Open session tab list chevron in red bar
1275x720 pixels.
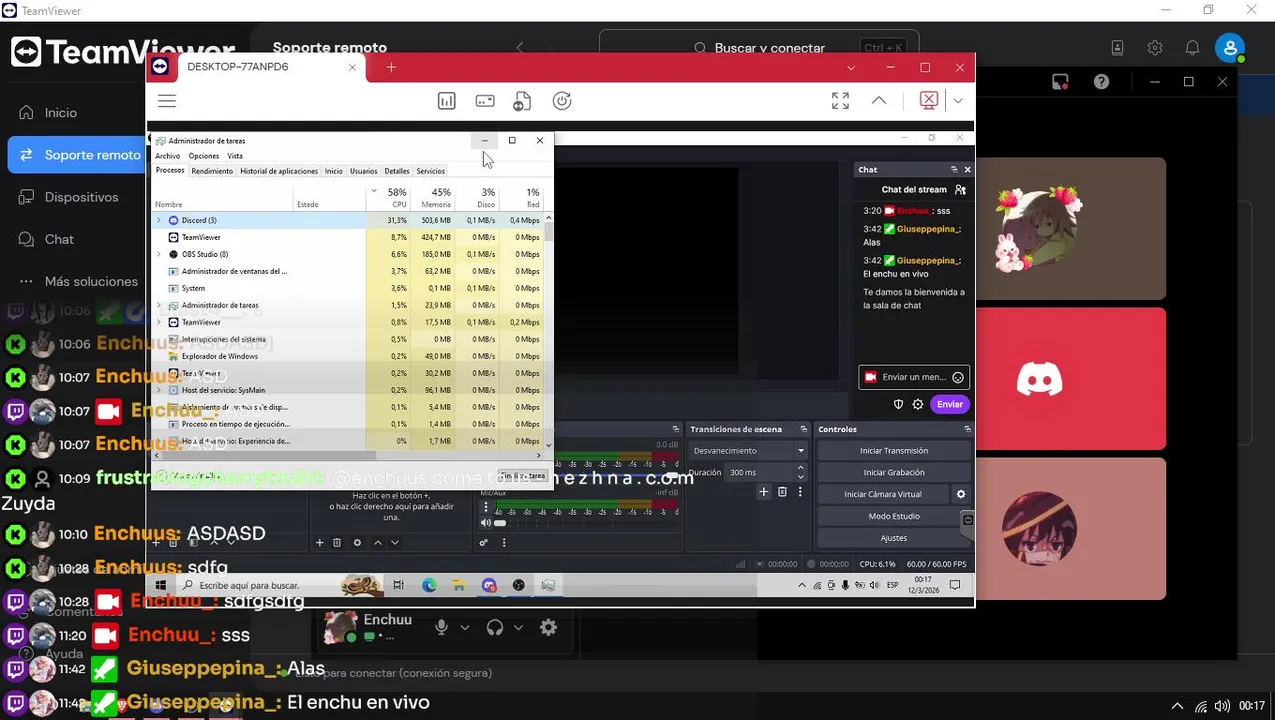[851, 68]
